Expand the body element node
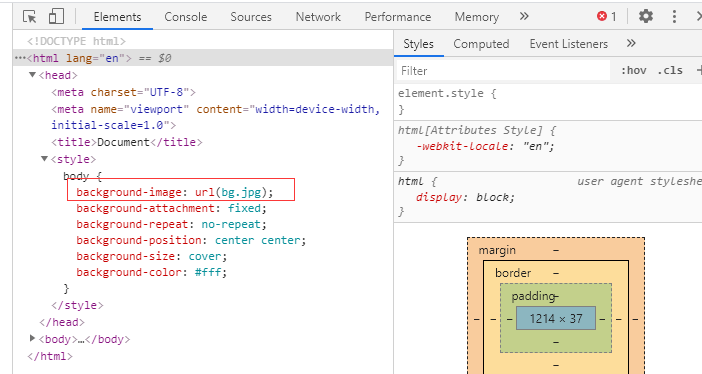The height and width of the screenshot is (374, 702). click(x=32, y=338)
